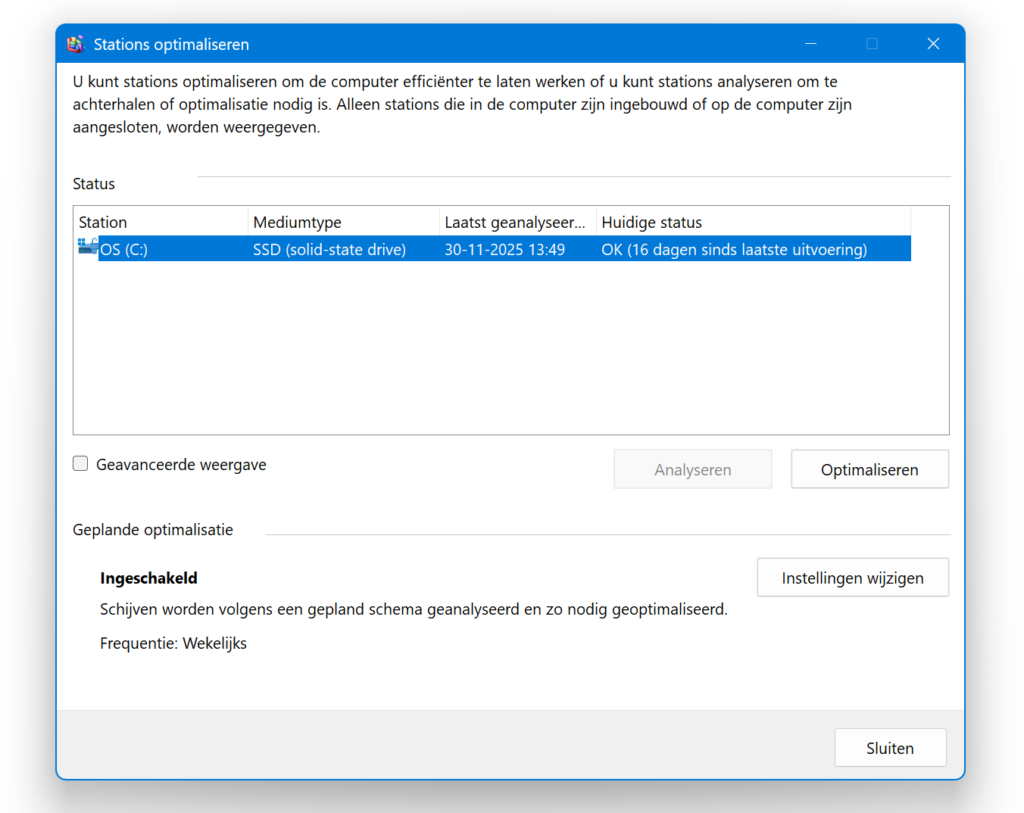Click the Stations optimaliseren app icon in title bar
Viewport: 1024px width, 813px height.
coord(75,44)
